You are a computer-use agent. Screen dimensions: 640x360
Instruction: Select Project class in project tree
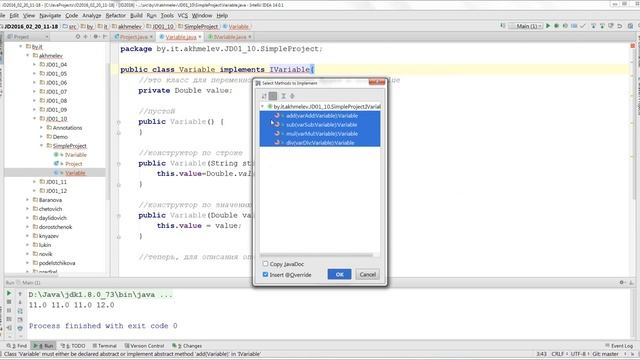pos(73,164)
